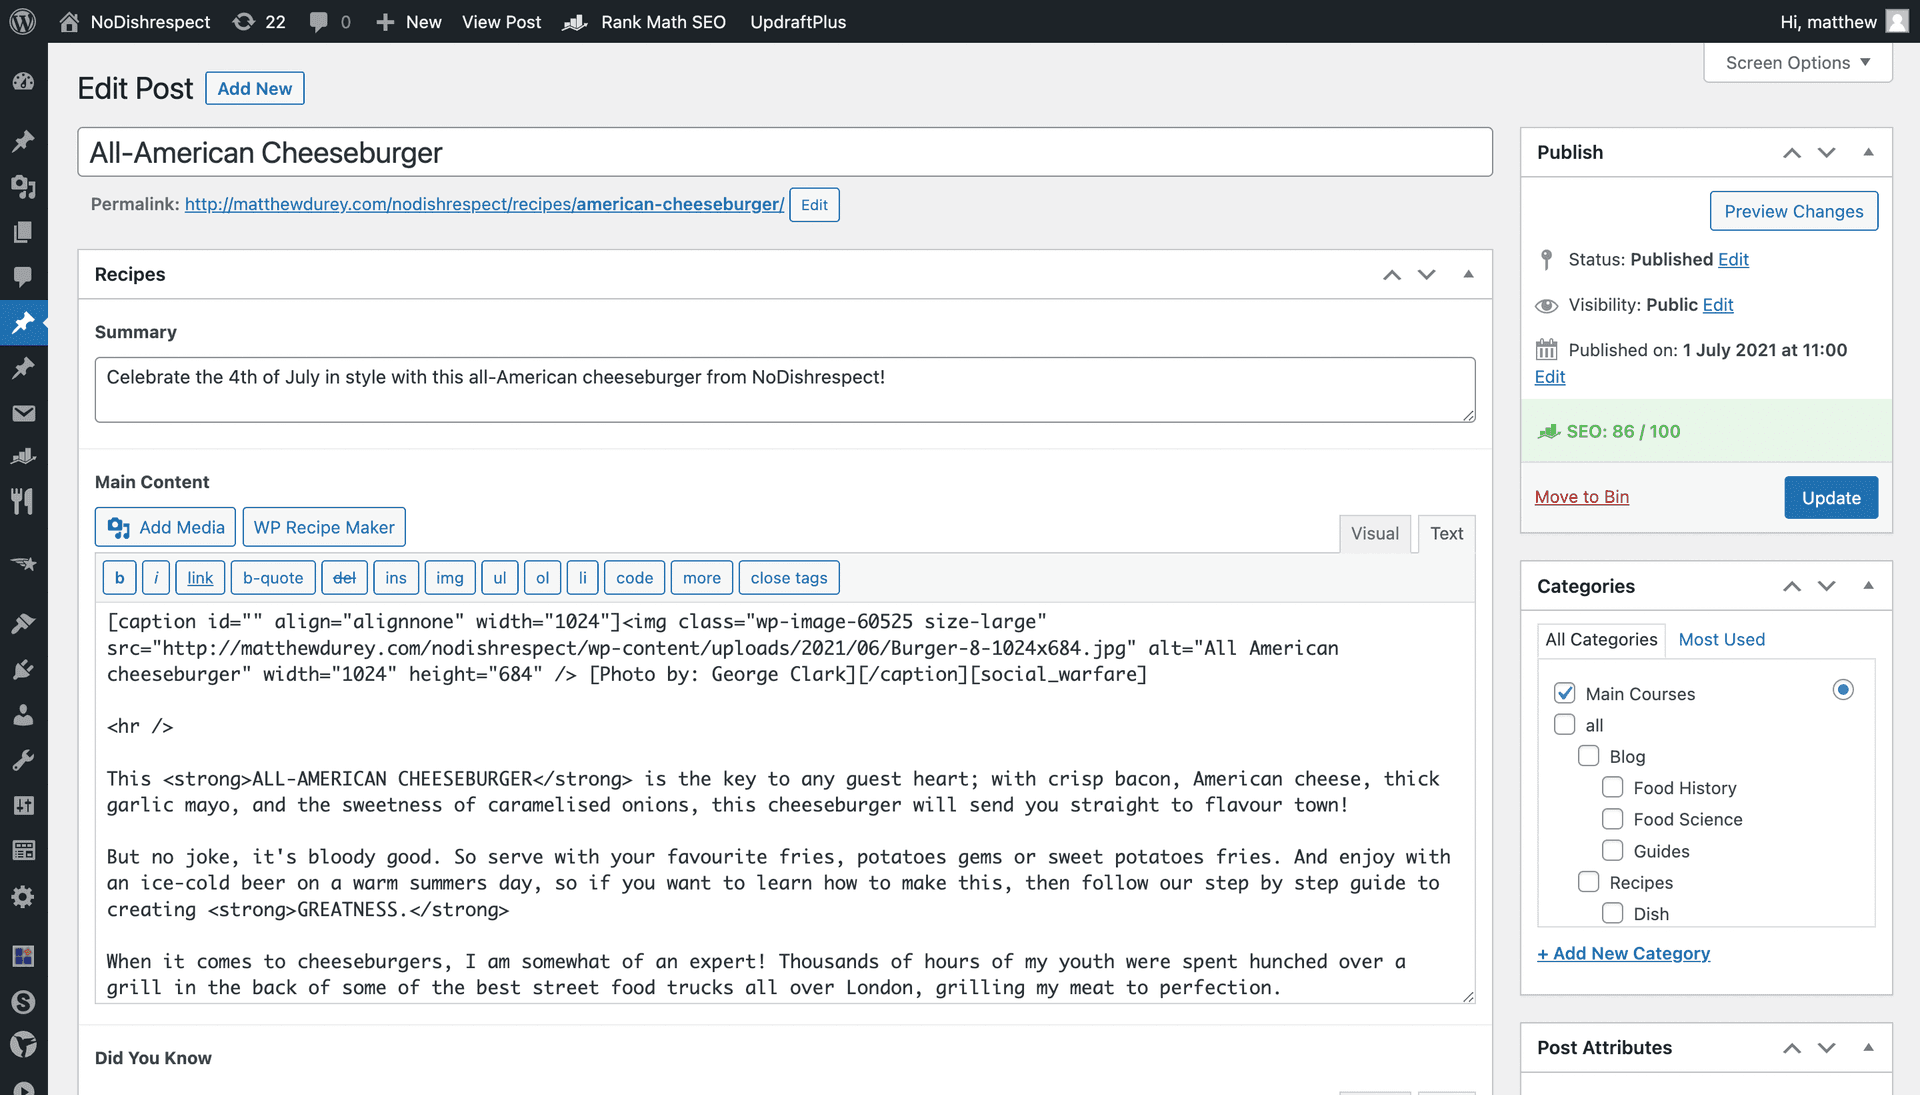Open Comments speech bubble sidebar icon
Screen dimensions: 1920x1095
click(x=23, y=277)
